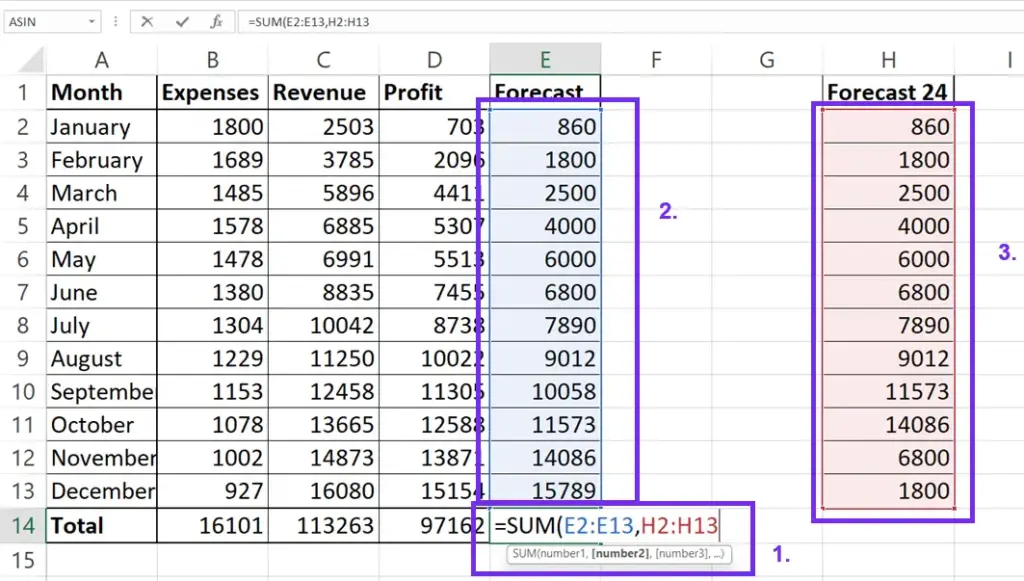Click the Expenses header cell
This screenshot has width=1024, height=581.
(212, 92)
